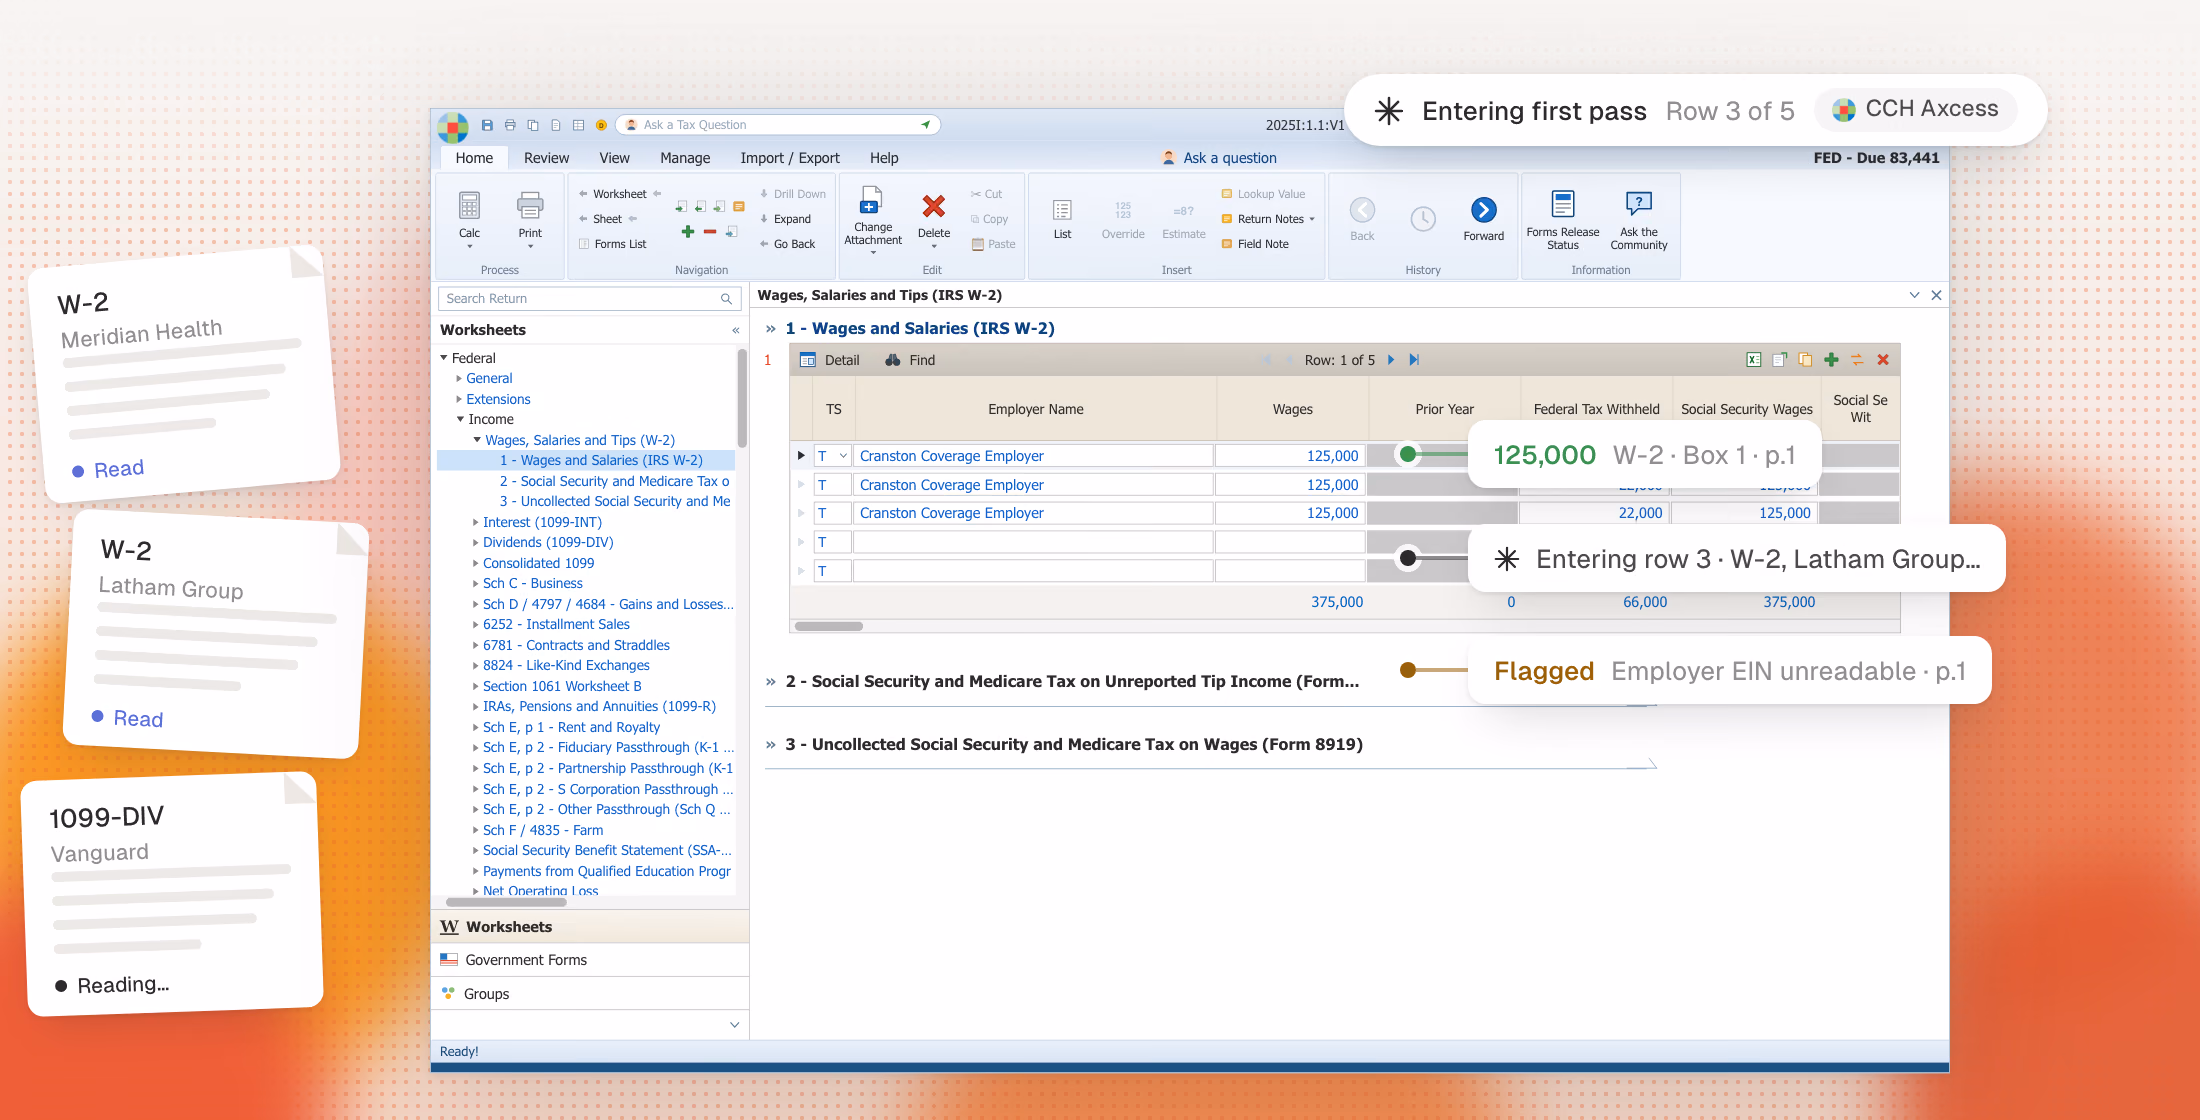2200x1120 pixels.
Task: Open the List tool in the Insert group
Action: (x=1062, y=219)
